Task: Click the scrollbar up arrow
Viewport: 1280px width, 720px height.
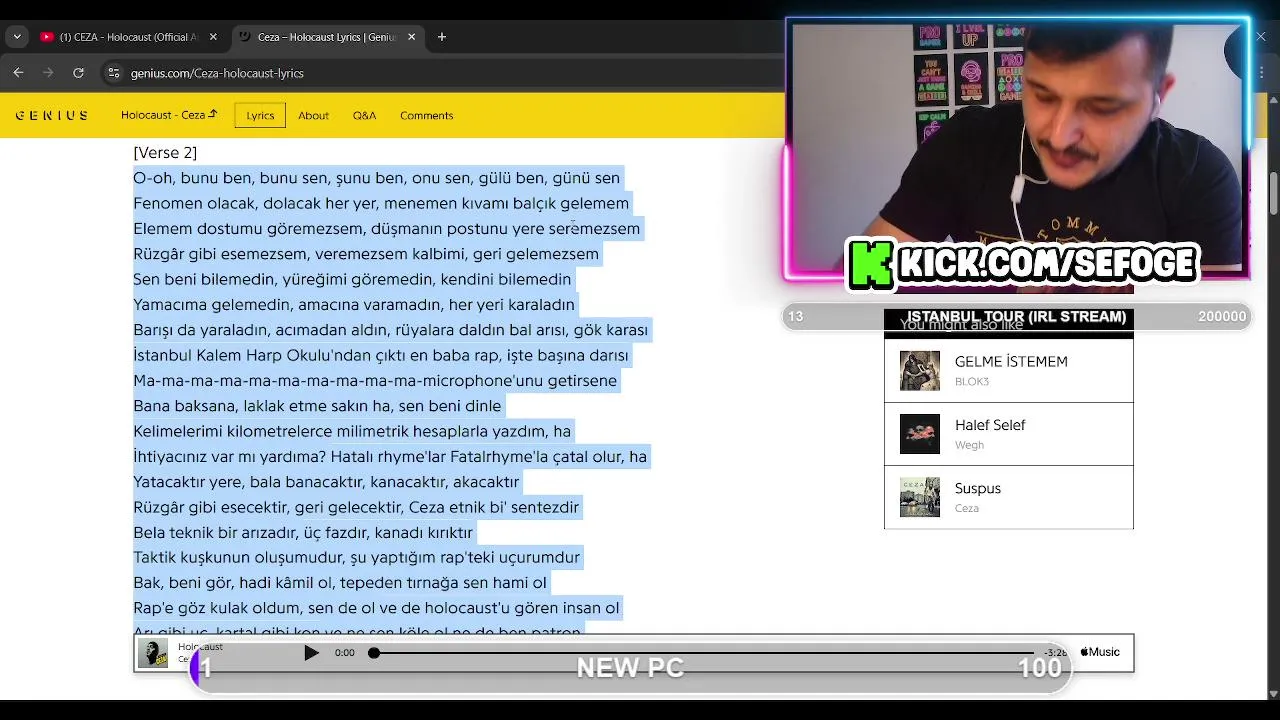Action: pyautogui.click(x=1272, y=100)
